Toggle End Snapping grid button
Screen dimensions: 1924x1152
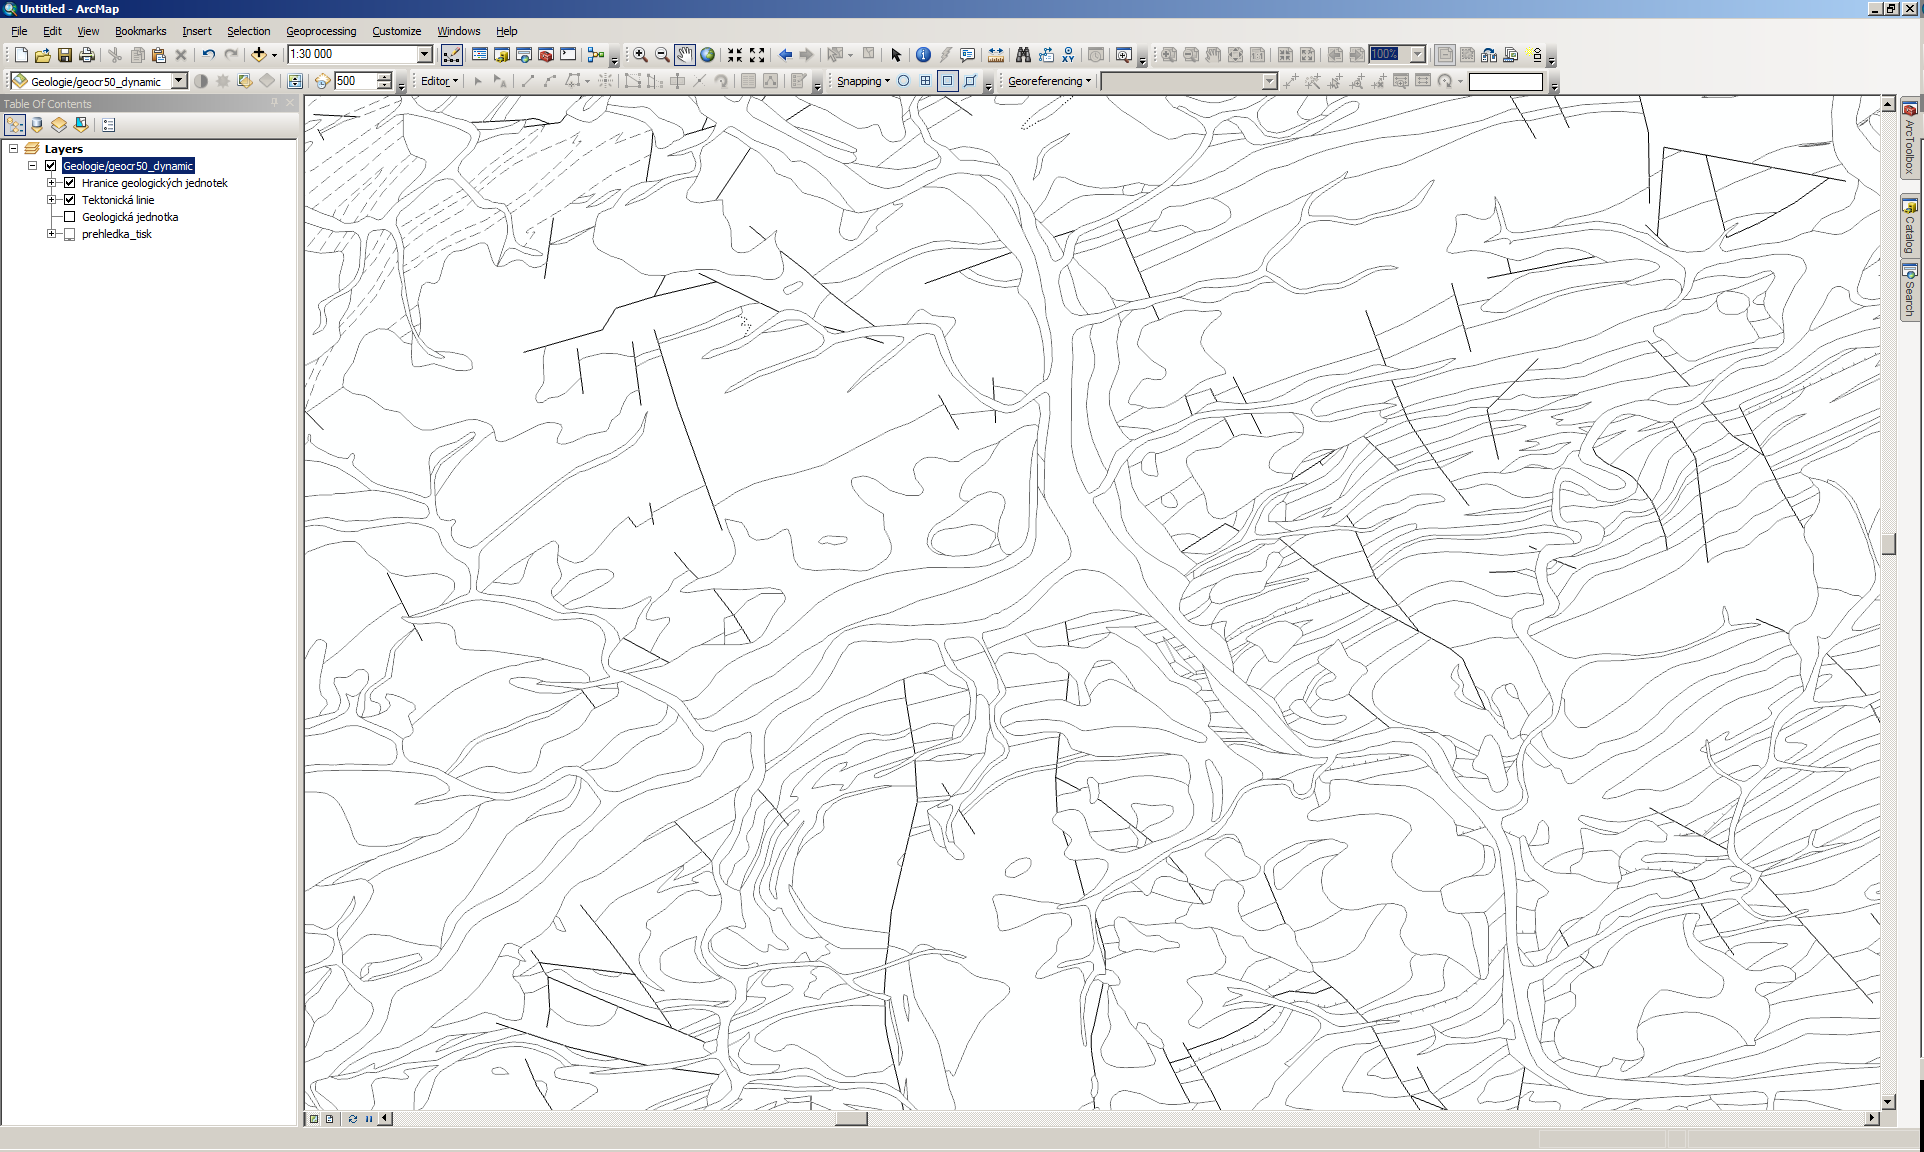coord(926,81)
